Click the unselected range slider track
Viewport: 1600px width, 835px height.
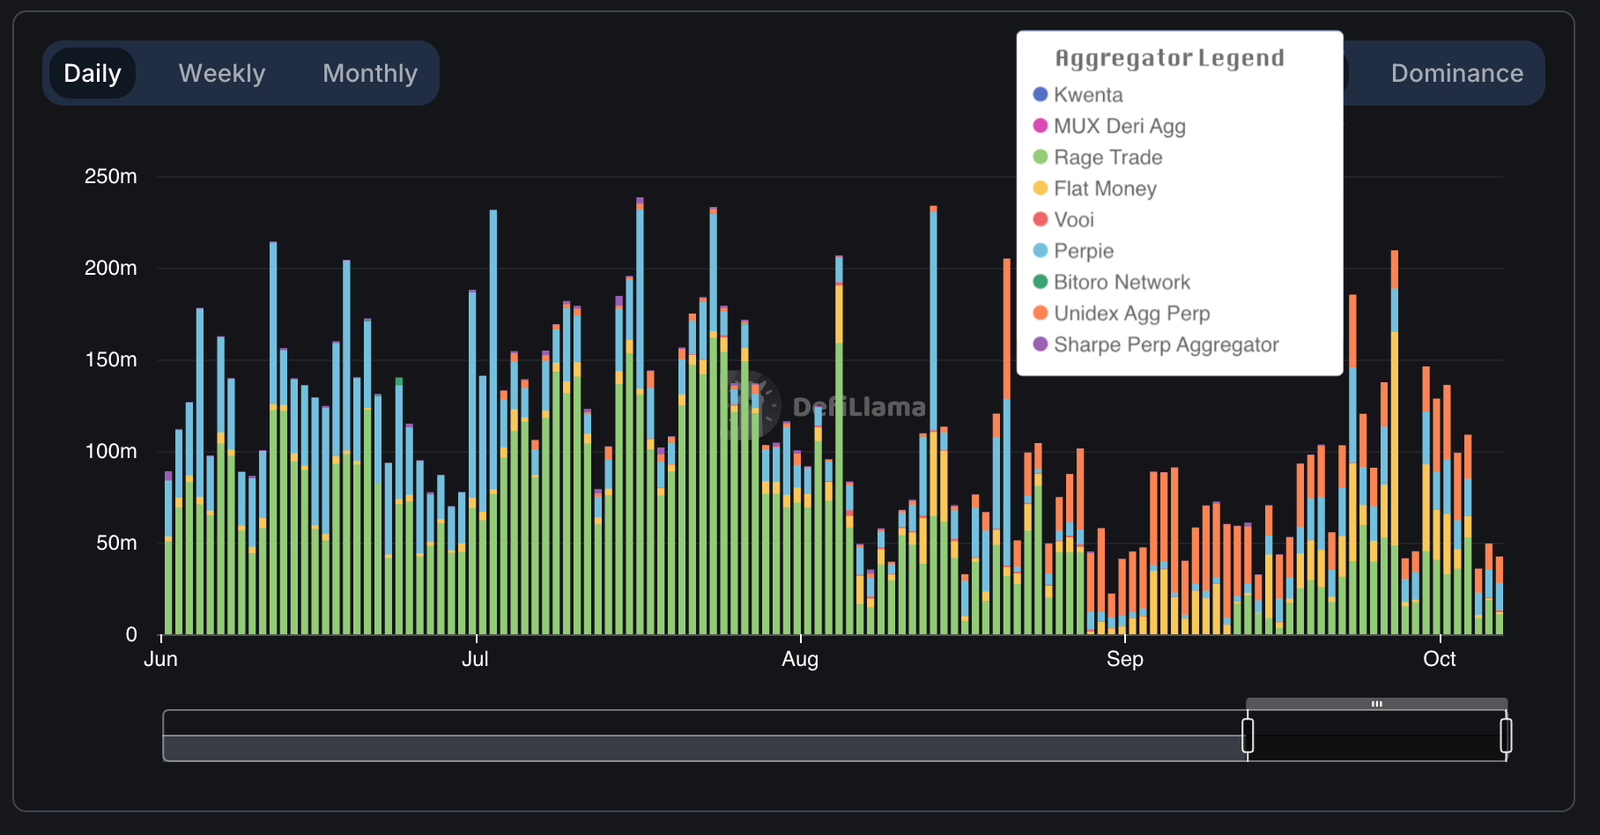(704, 735)
